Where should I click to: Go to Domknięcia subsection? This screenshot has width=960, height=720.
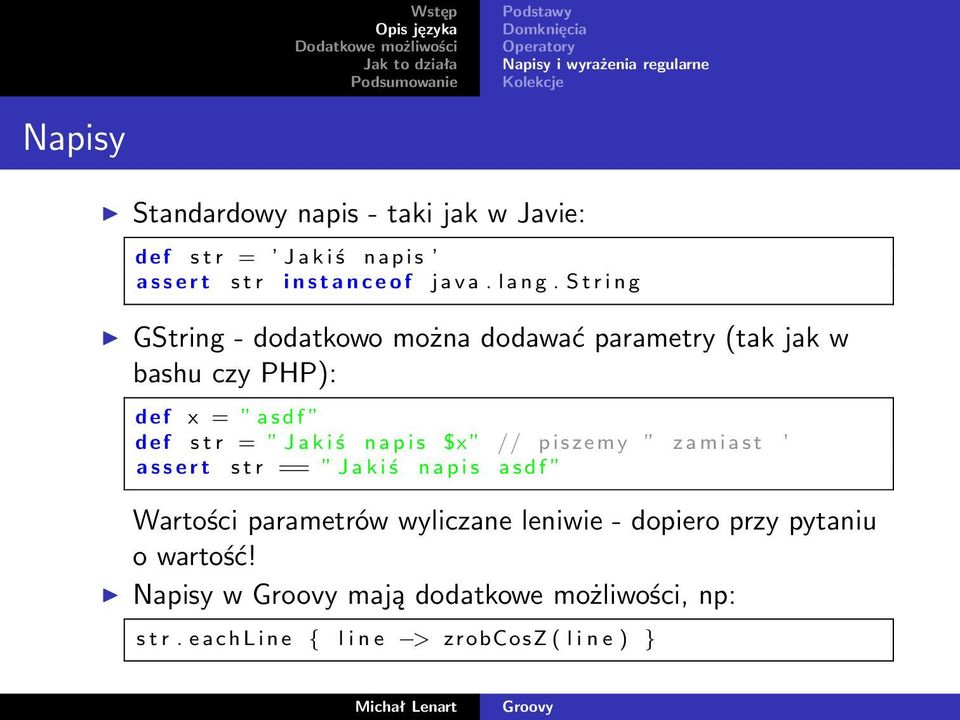[544, 29]
